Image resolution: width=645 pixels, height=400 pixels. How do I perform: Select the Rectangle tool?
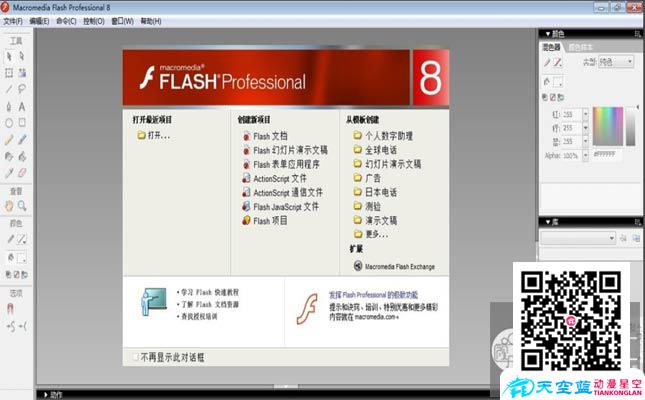(x=22, y=123)
